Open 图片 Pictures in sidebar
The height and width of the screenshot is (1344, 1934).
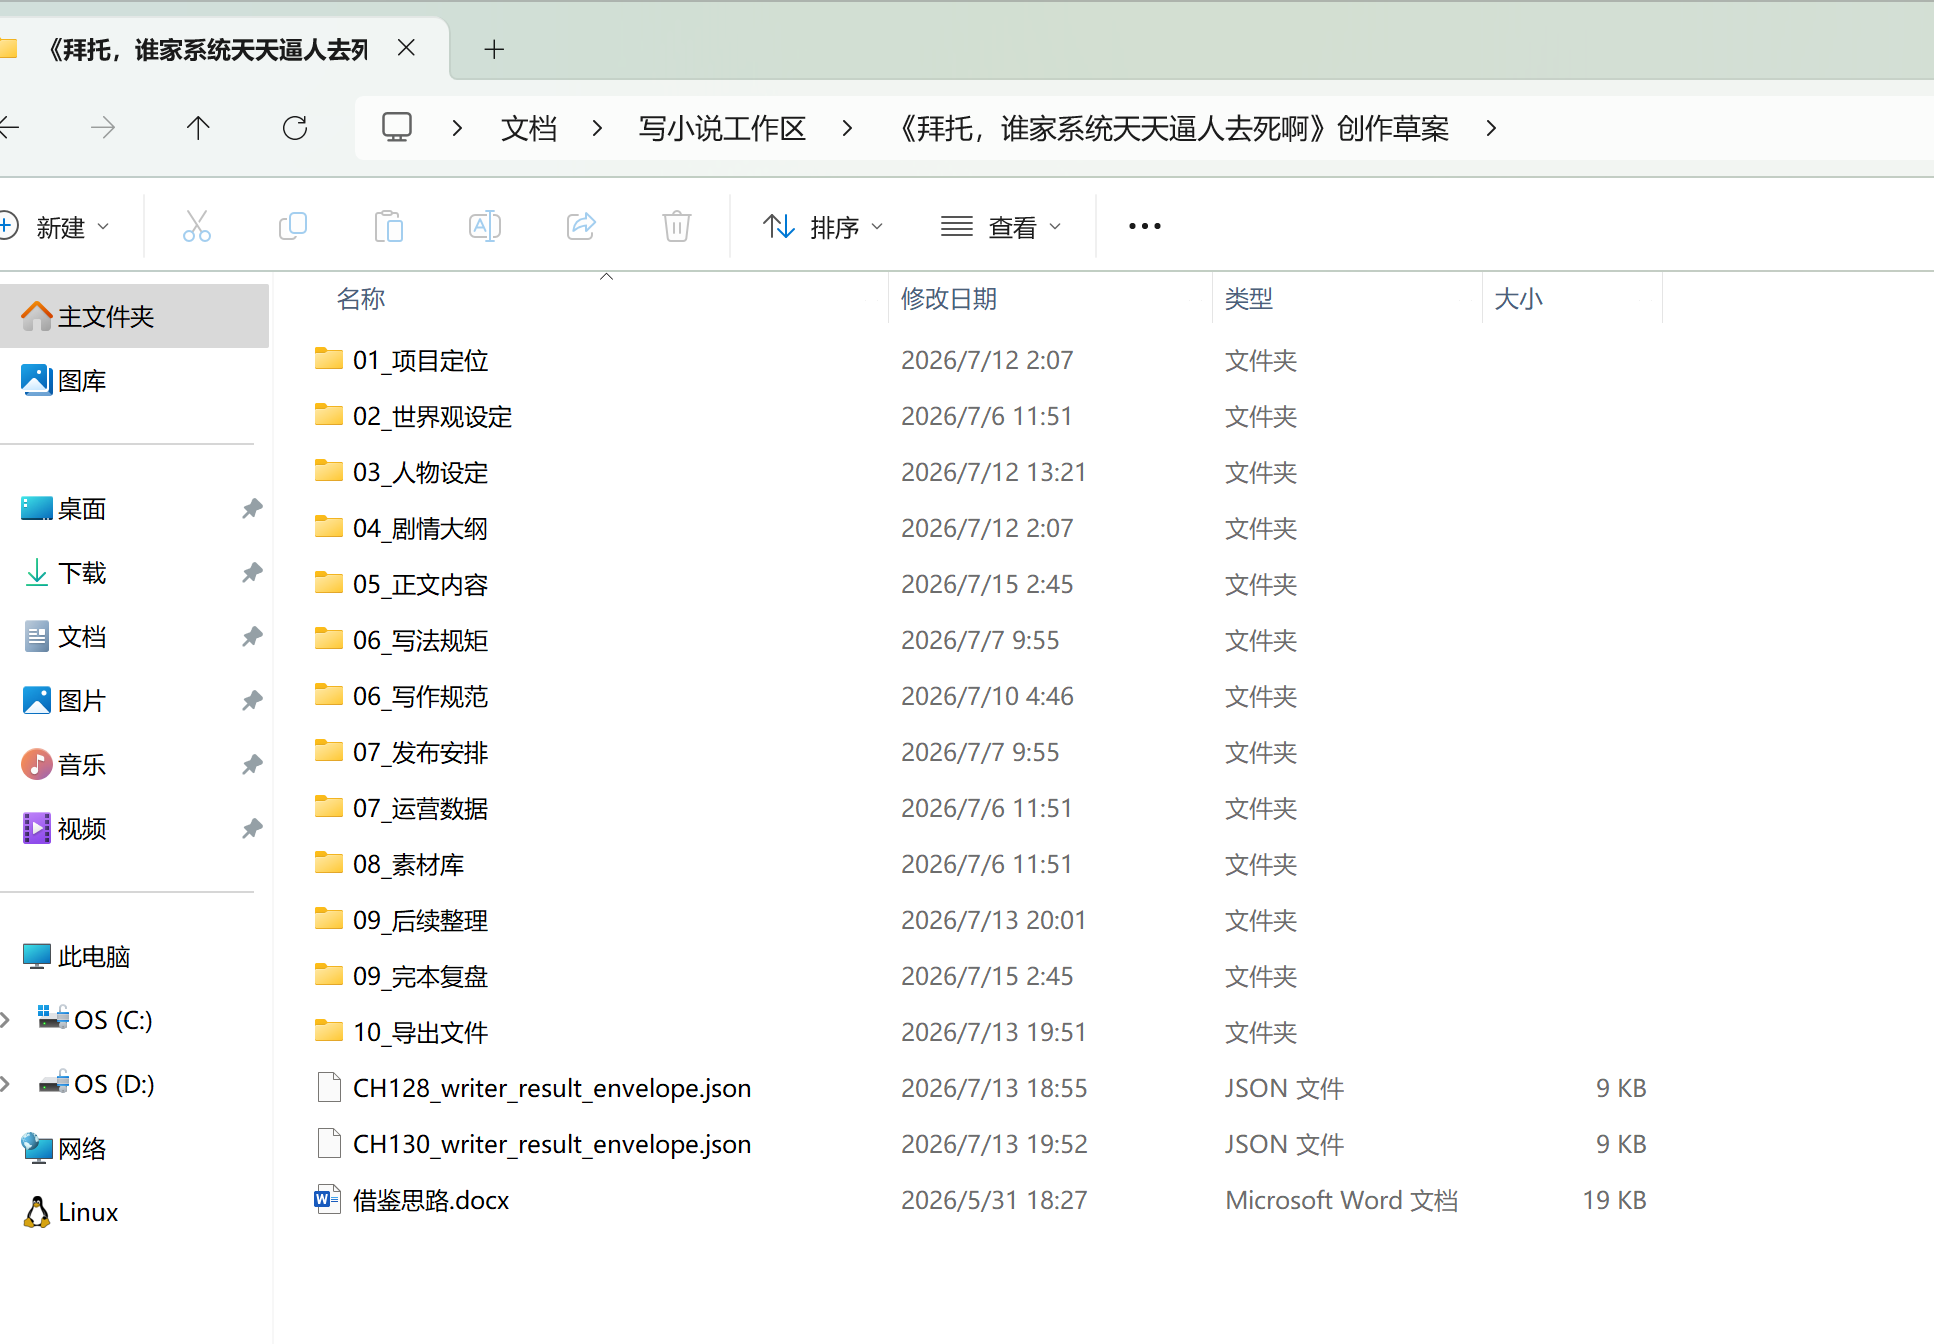coord(134,700)
